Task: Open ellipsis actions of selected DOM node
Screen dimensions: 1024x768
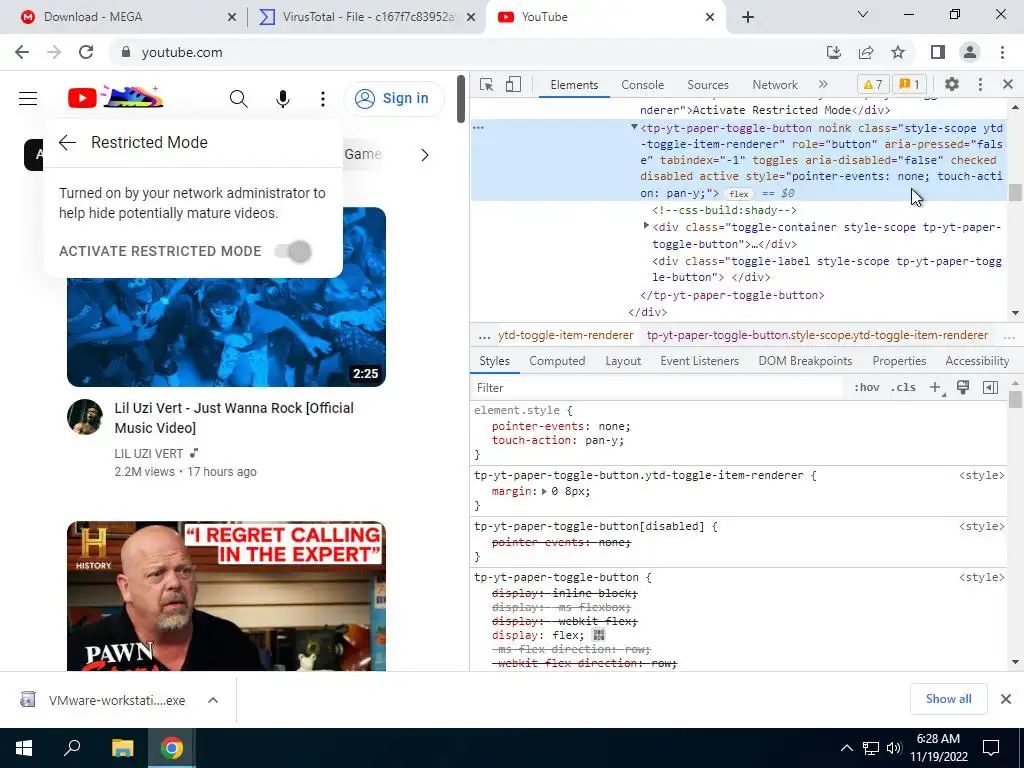Action: click(479, 127)
